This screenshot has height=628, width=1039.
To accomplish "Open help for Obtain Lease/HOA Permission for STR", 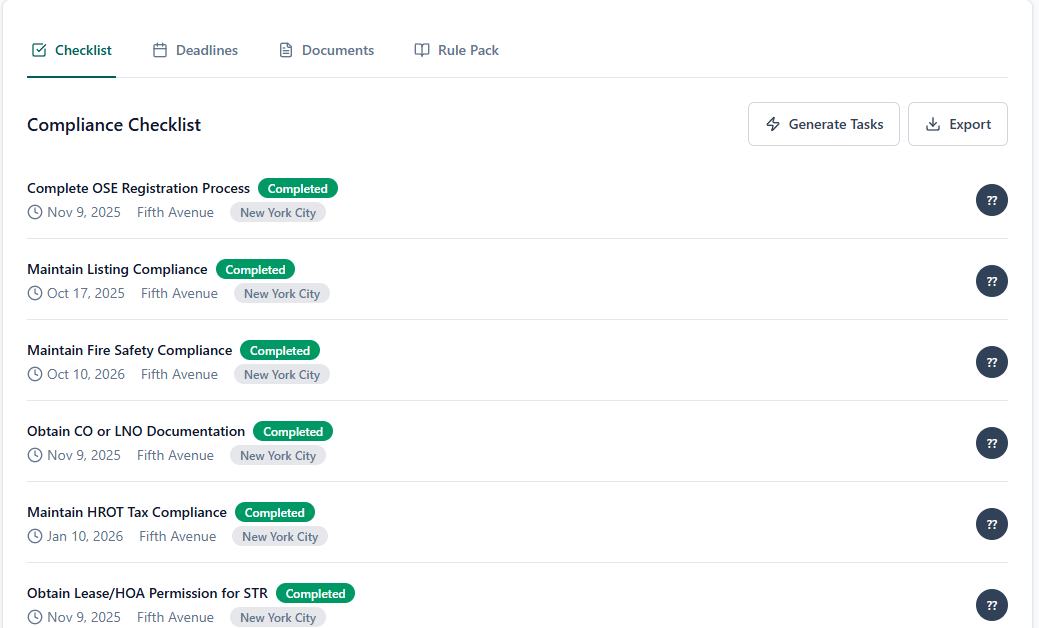I will (991, 605).
